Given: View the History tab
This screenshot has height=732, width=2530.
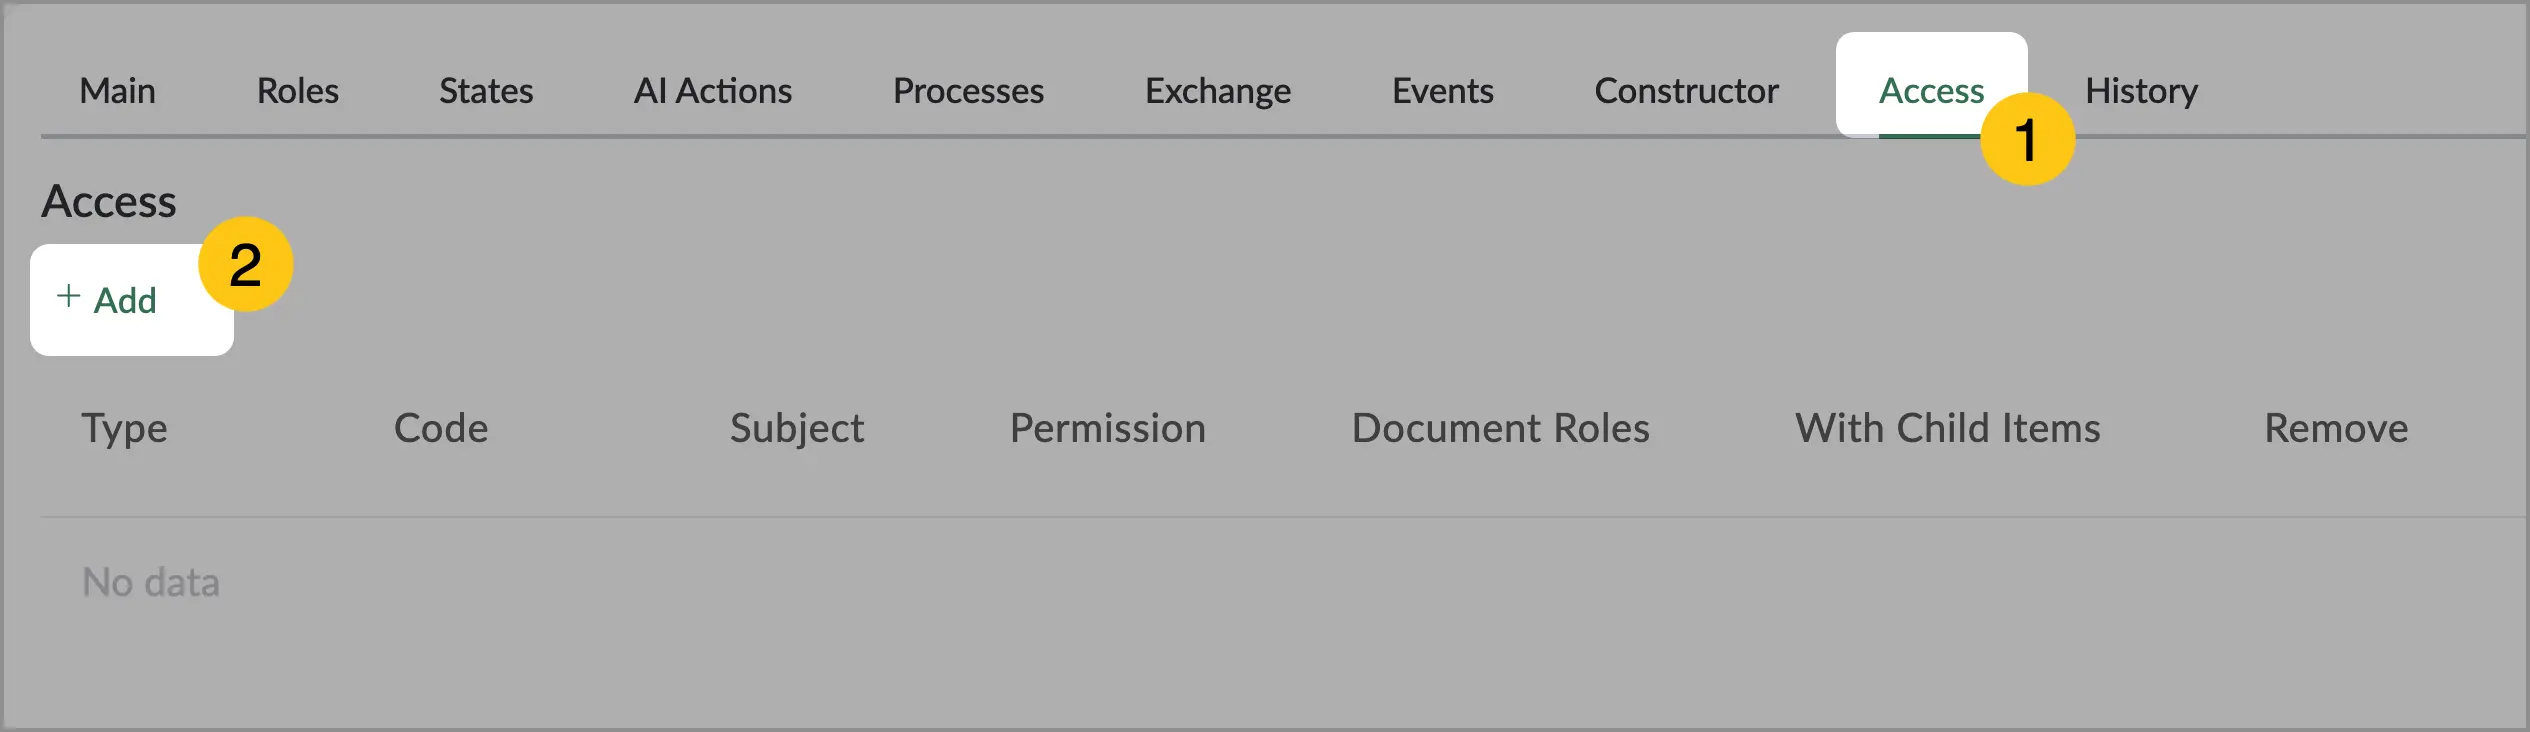Looking at the screenshot, I should (2141, 91).
